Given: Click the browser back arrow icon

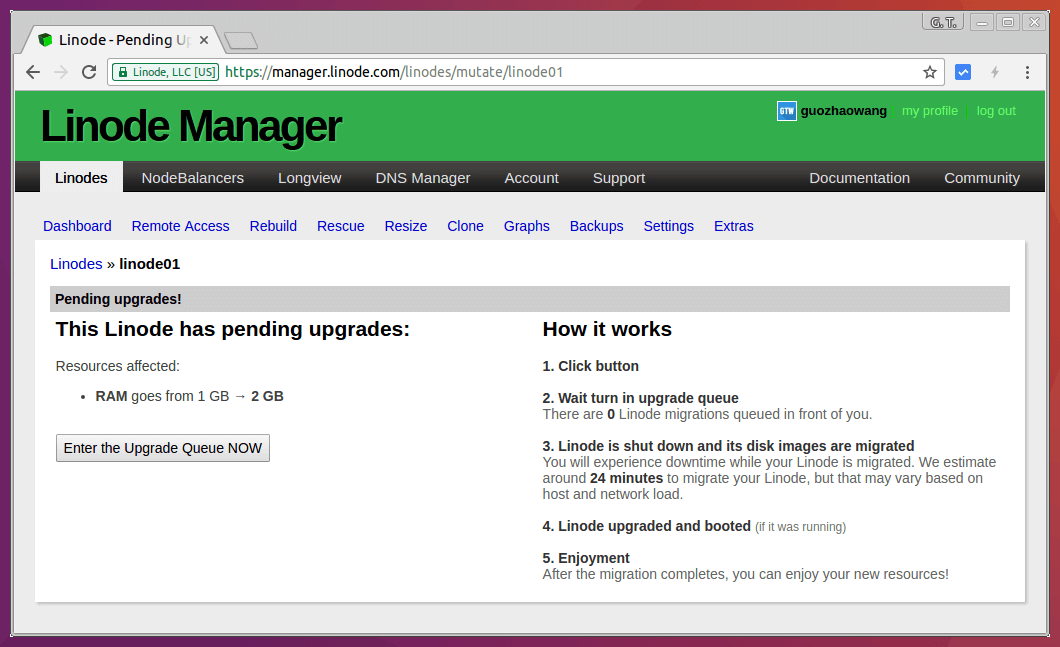Looking at the screenshot, I should pyautogui.click(x=33, y=72).
